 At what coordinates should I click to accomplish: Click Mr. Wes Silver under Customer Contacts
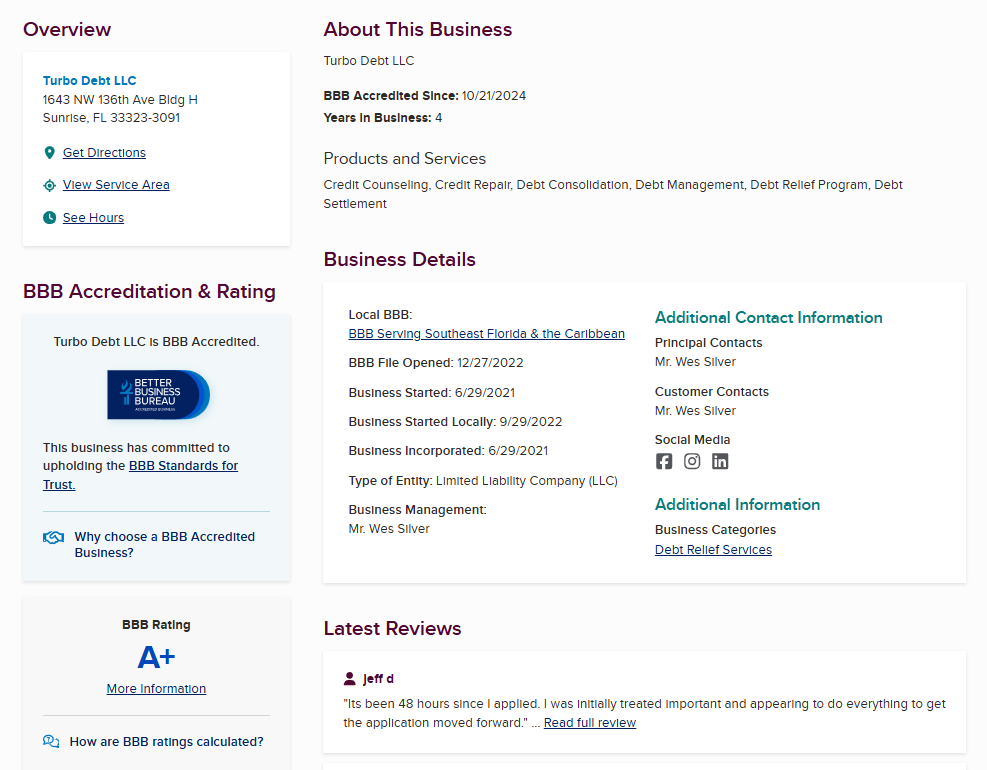tap(695, 411)
